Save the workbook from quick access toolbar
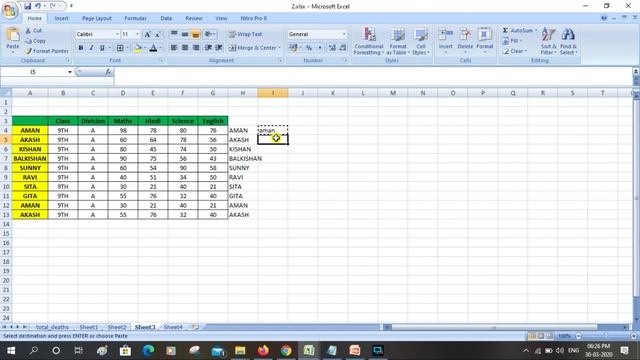This screenshot has height=360, width=640. [x=27, y=6]
